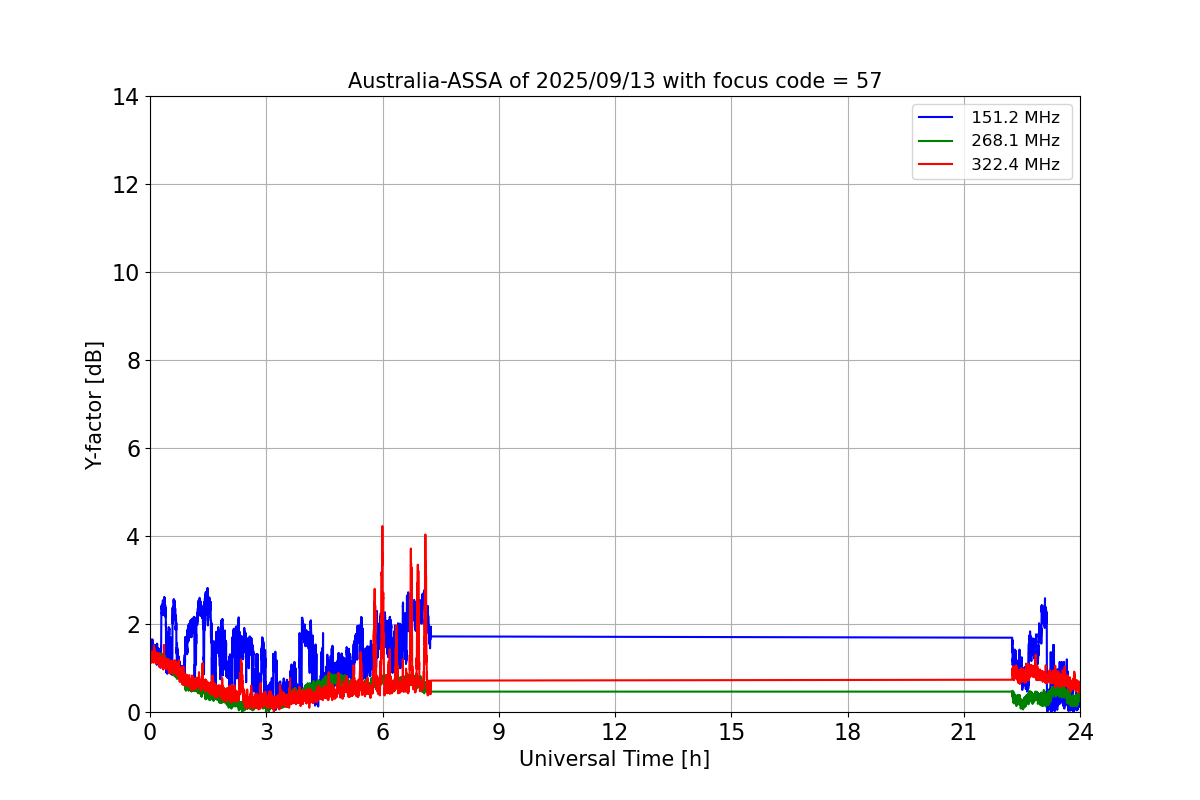Click y-axis tick label '12'

click(125, 185)
